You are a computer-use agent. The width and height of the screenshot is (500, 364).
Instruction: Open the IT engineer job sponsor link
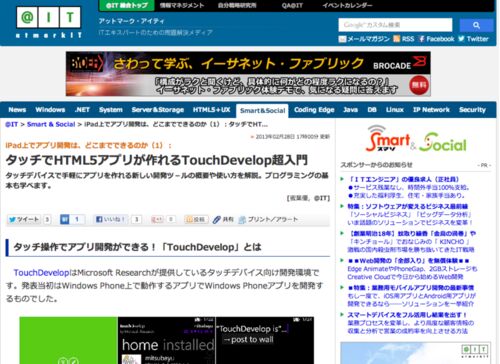[x=404, y=179]
